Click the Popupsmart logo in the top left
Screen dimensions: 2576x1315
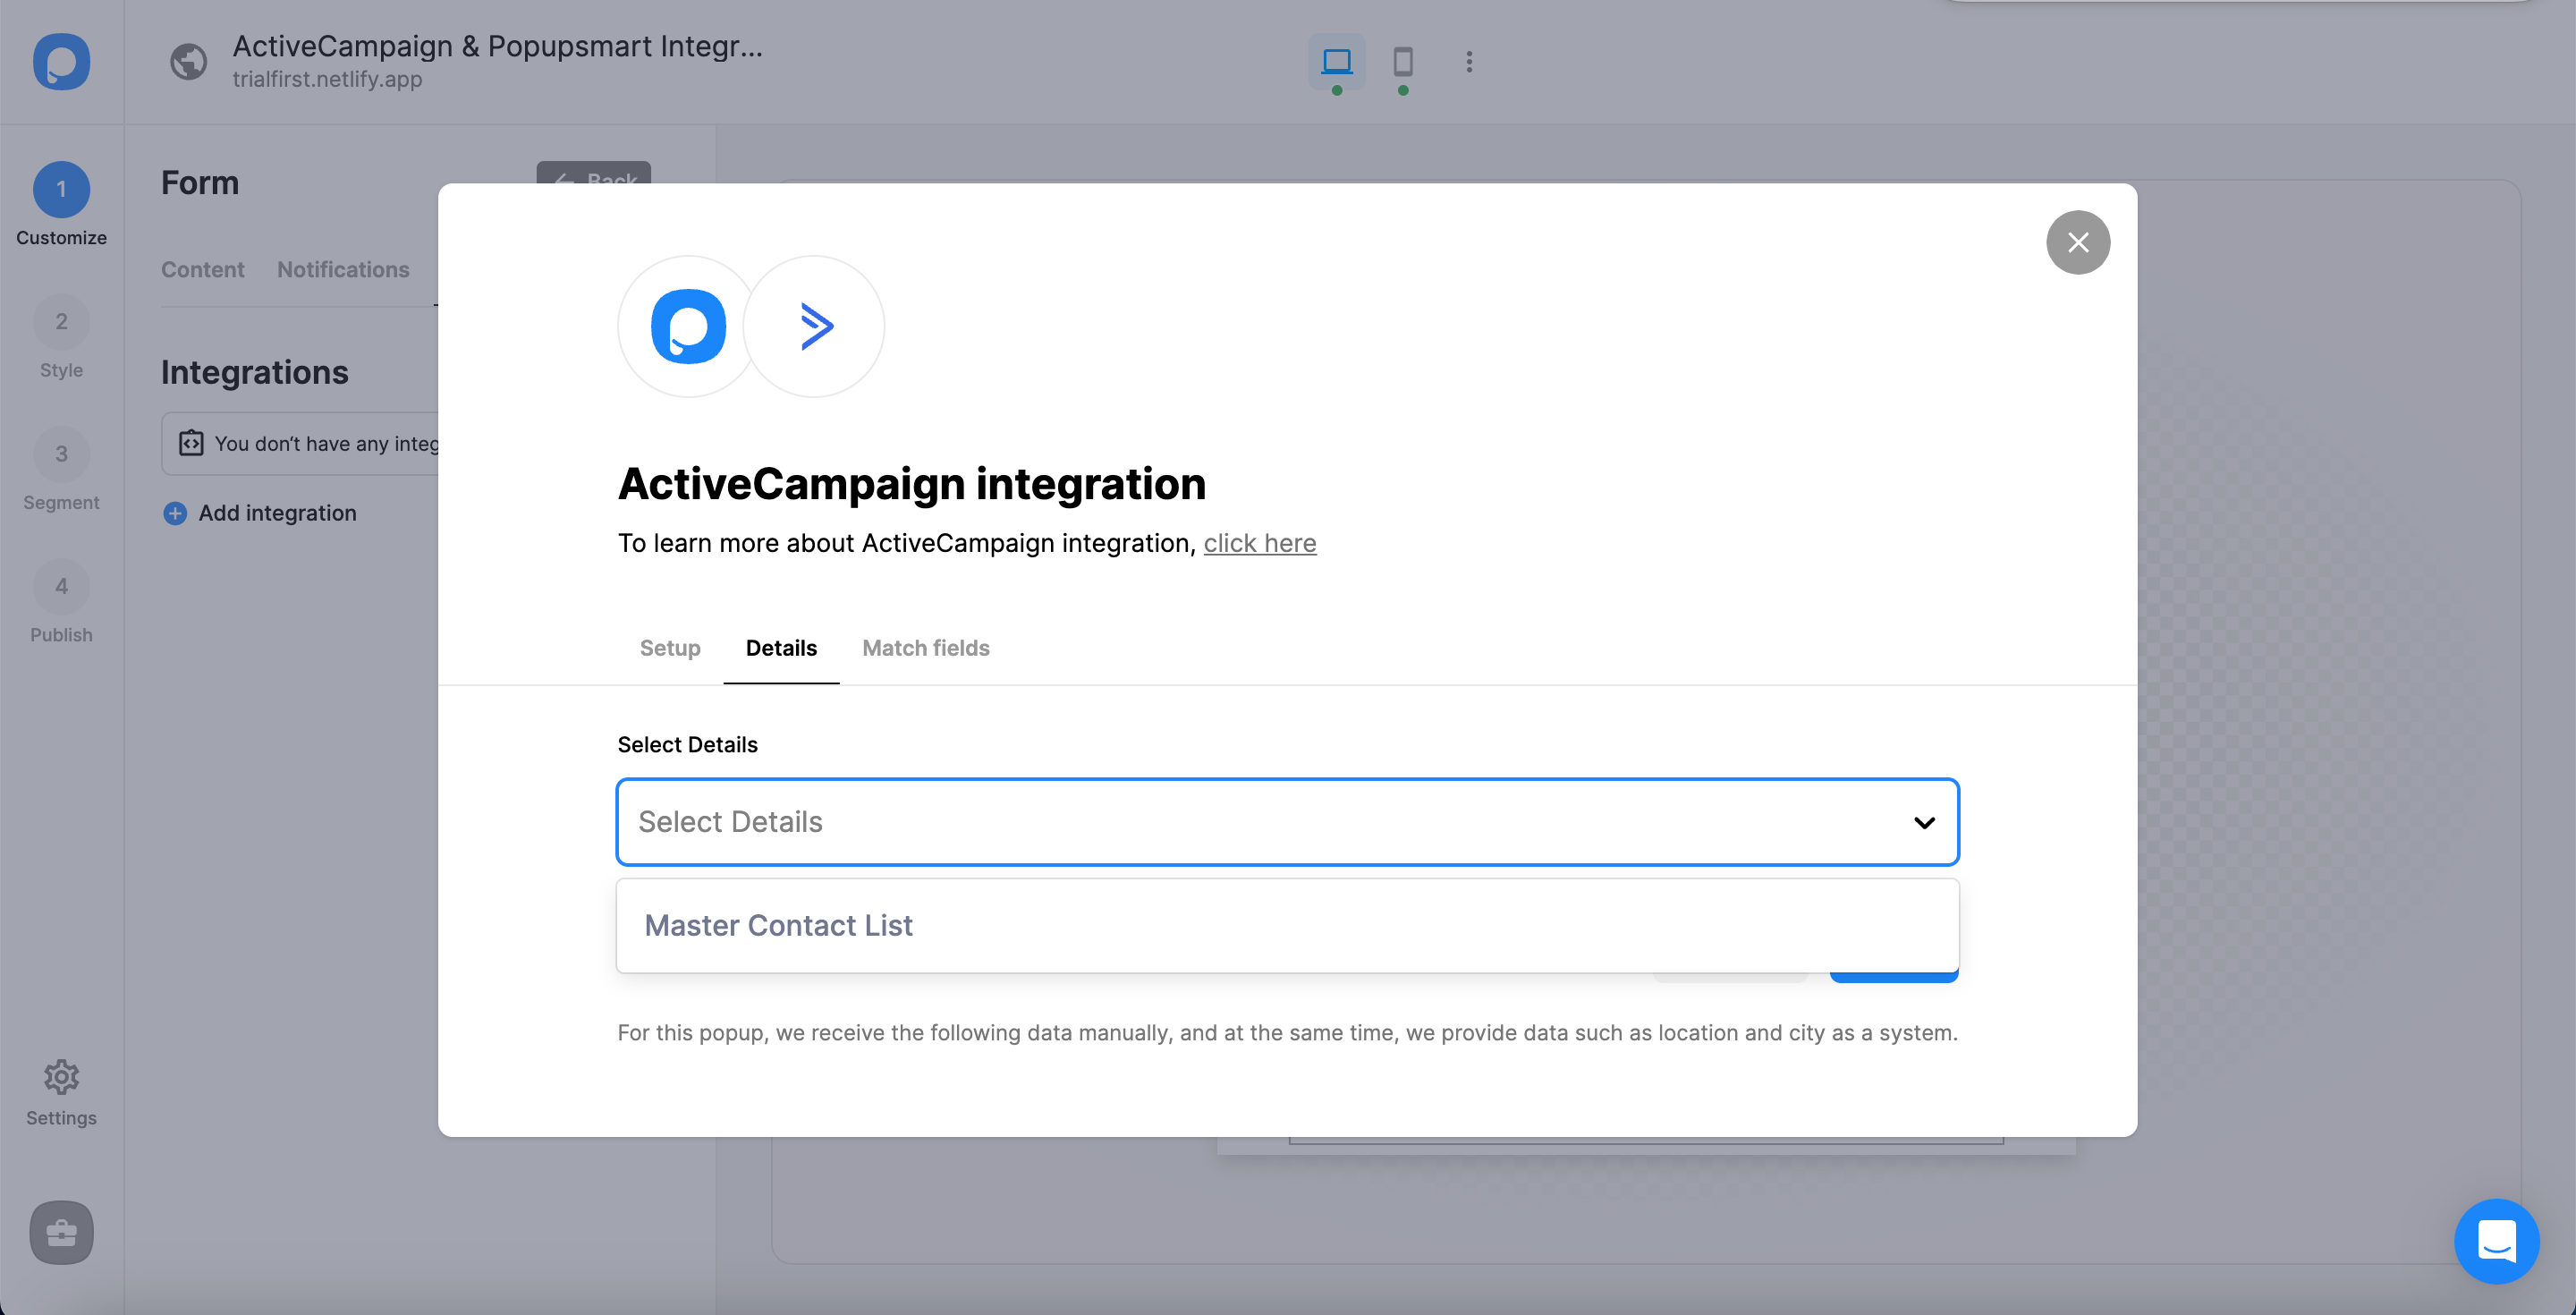pos(60,62)
